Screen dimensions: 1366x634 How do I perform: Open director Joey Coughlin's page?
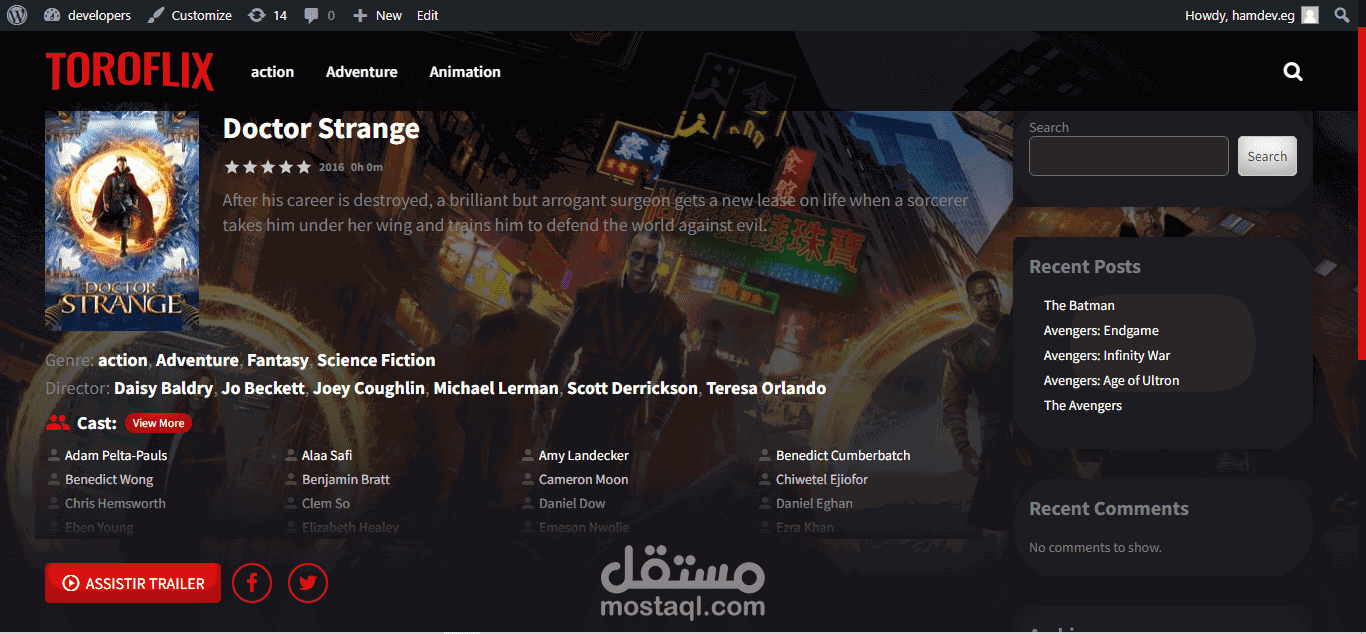[369, 388]
